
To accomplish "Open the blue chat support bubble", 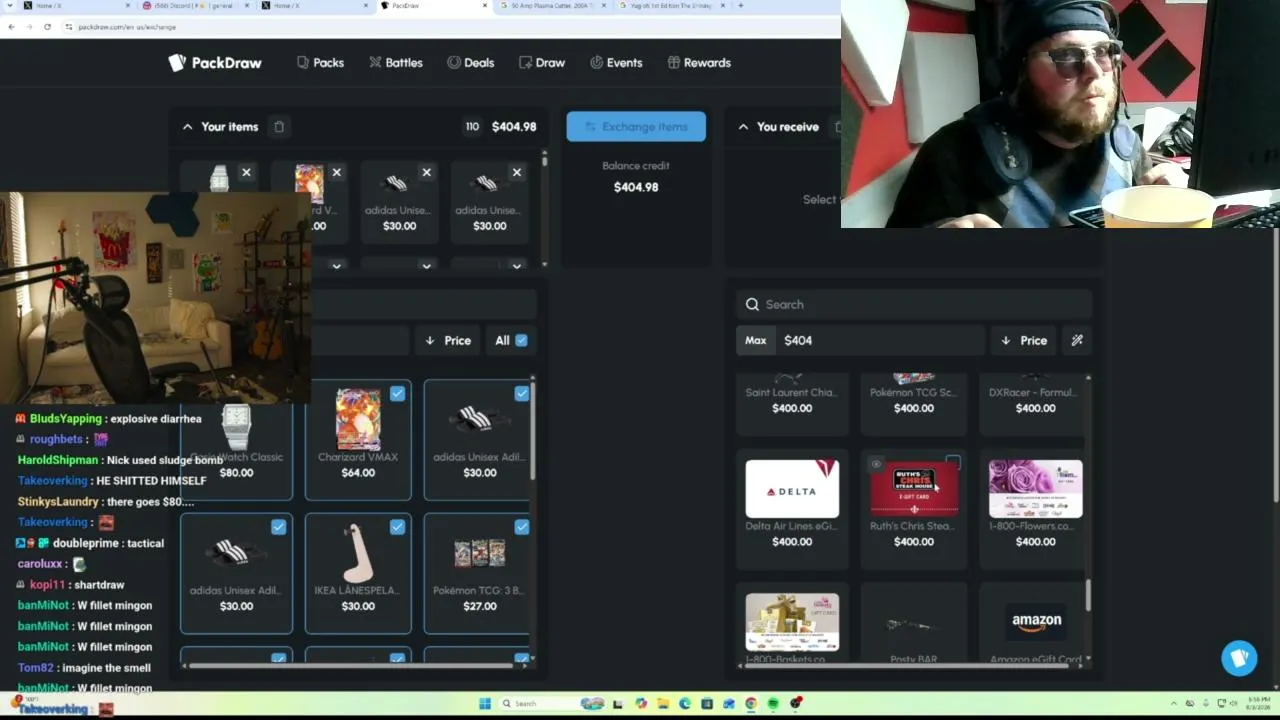I will (x=1239, y=657).
